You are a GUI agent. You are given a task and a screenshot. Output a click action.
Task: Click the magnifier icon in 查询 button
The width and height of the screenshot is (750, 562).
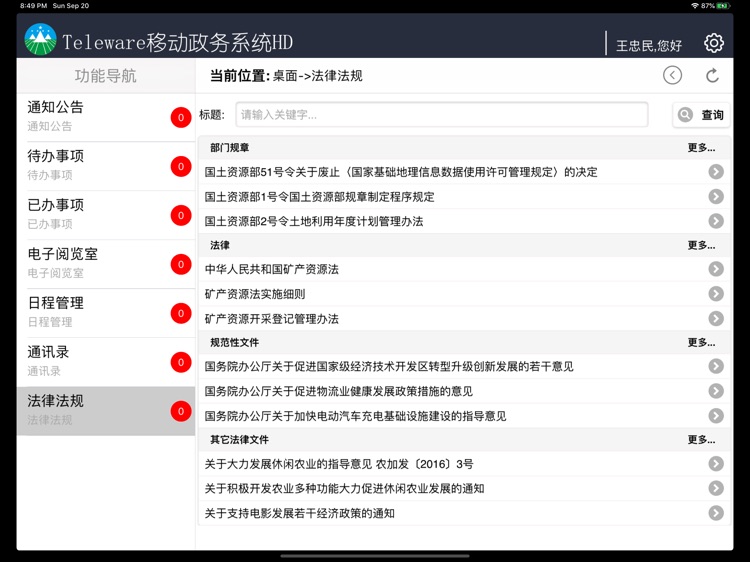[685, 115]
